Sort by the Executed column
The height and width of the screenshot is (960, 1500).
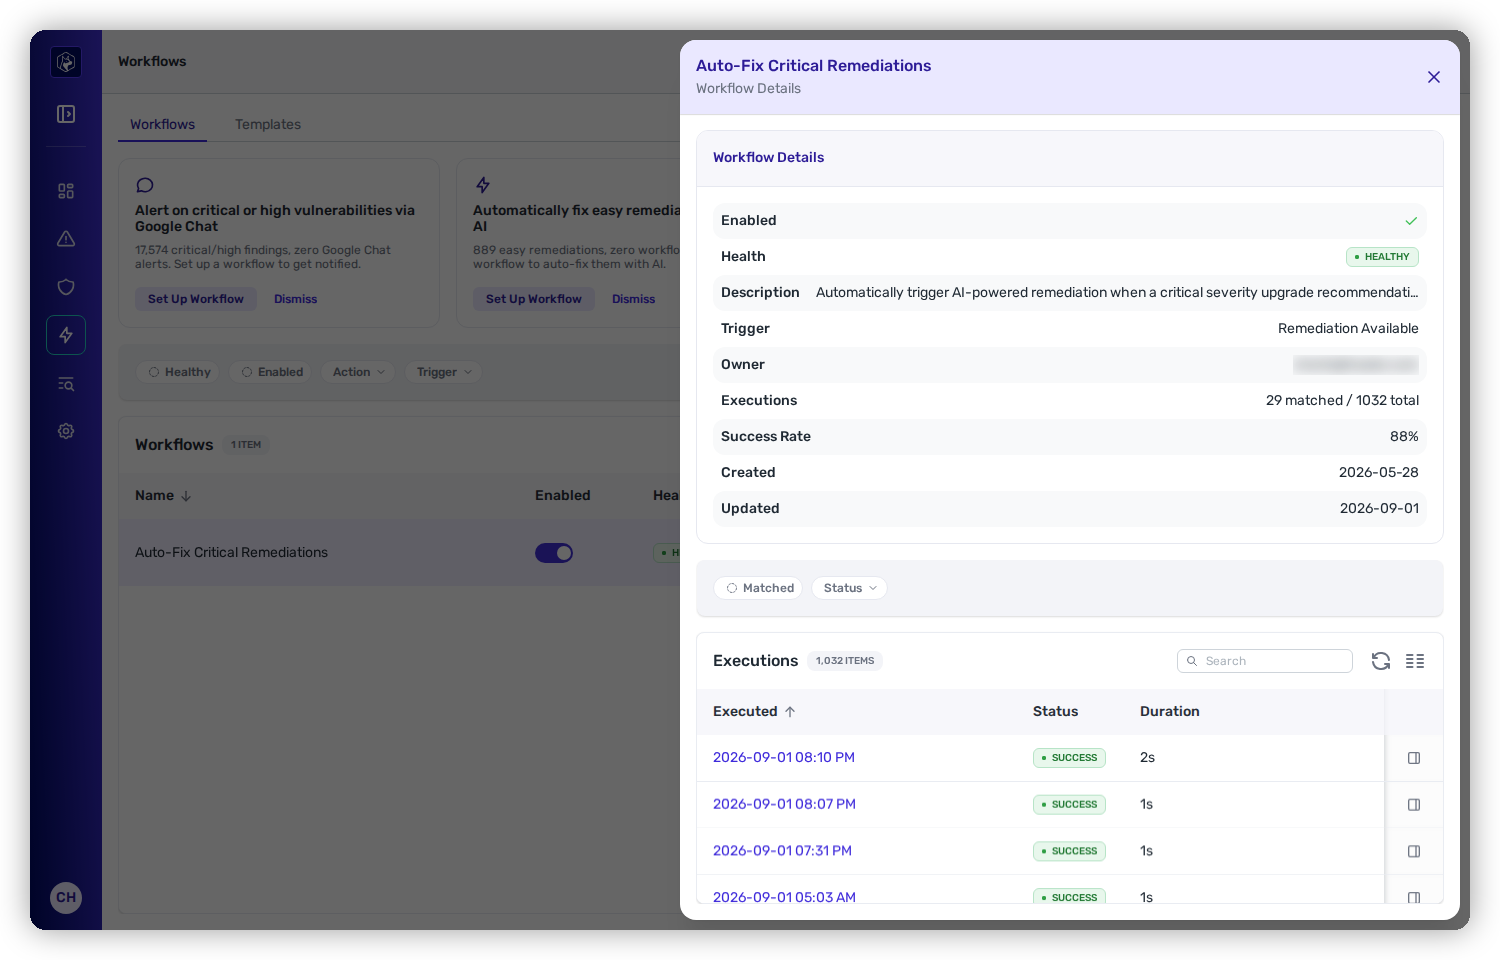[x=754, y=711]
